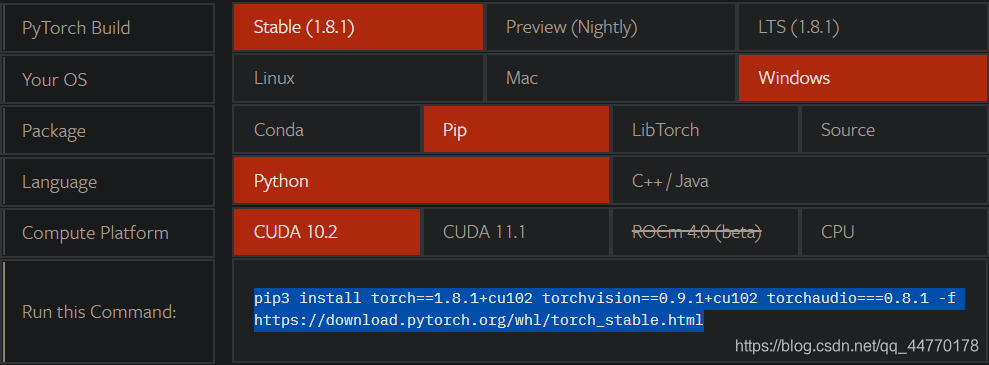The height and width of the screenshot is (365, 989).
Task: Select the Stable (1.8.1) build
Action: tap(358, 27)
